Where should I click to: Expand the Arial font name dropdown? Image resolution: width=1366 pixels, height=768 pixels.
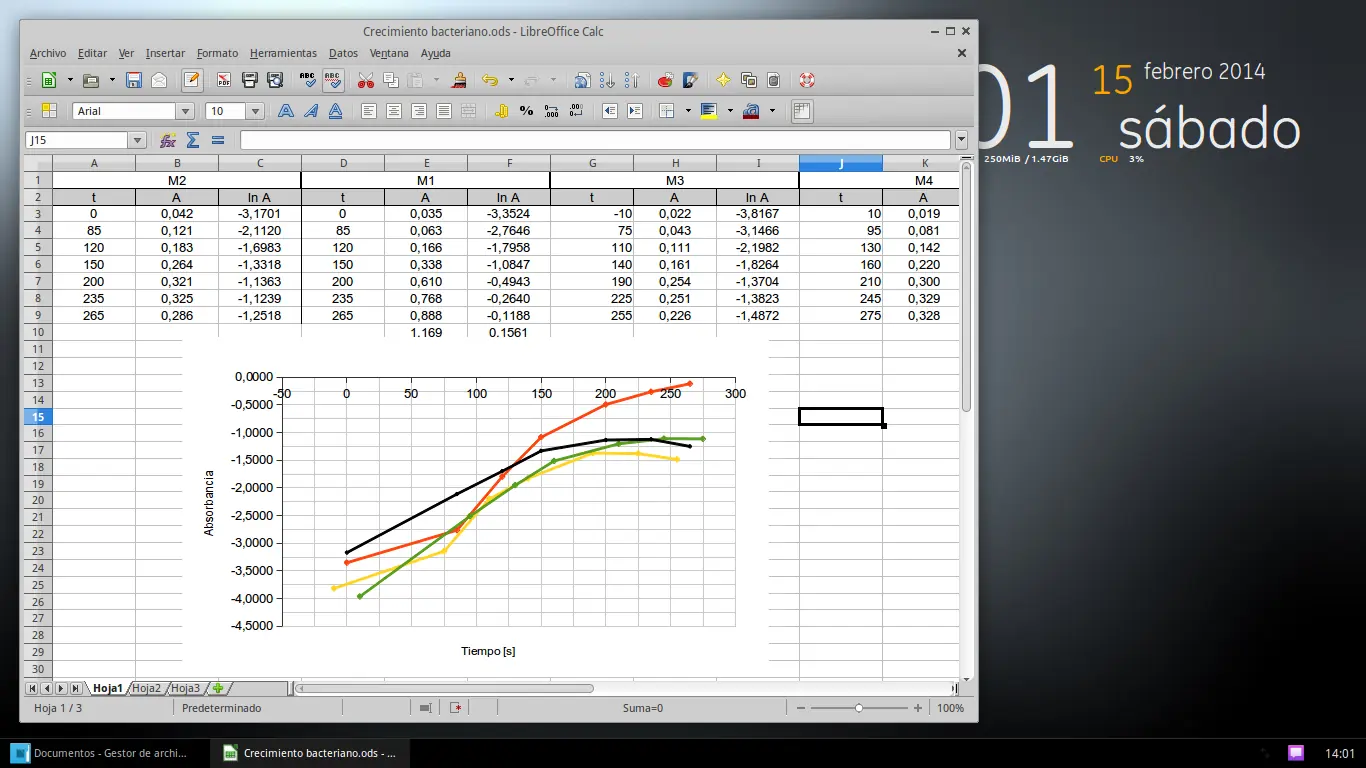pos(185,111)
